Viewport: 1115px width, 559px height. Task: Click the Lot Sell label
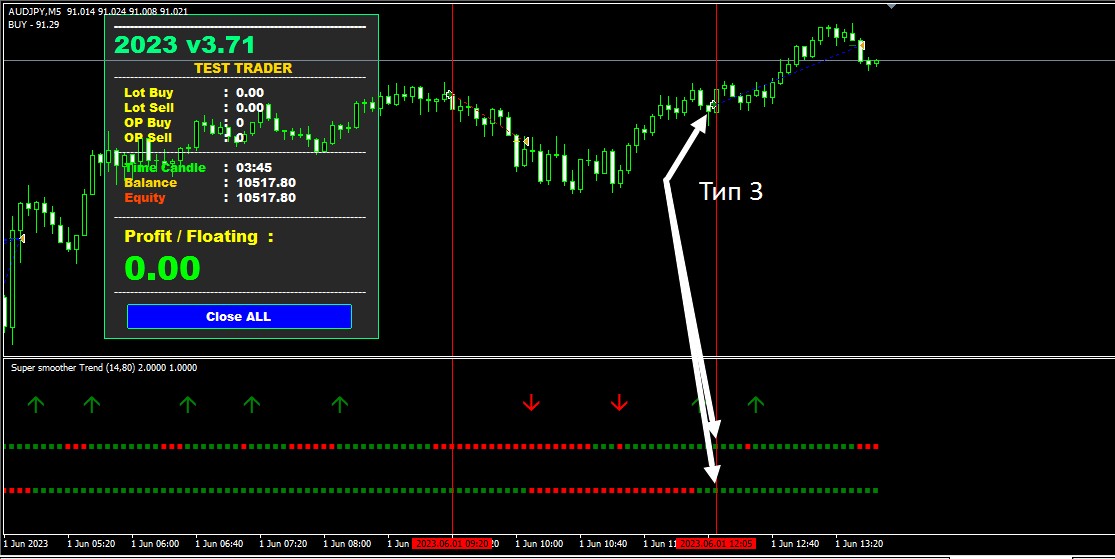149,107
